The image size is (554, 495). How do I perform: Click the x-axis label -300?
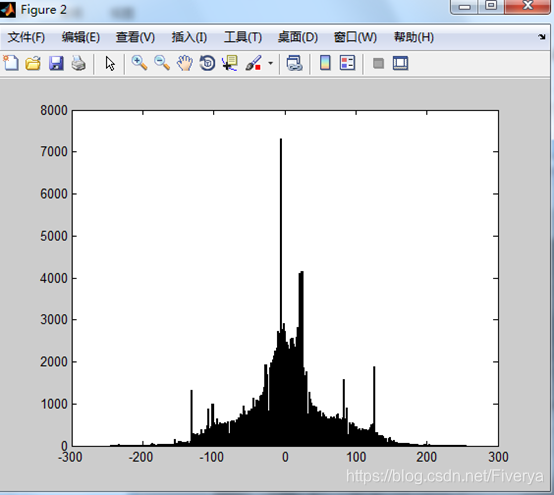pyautogui.click(x=70, y=457)
